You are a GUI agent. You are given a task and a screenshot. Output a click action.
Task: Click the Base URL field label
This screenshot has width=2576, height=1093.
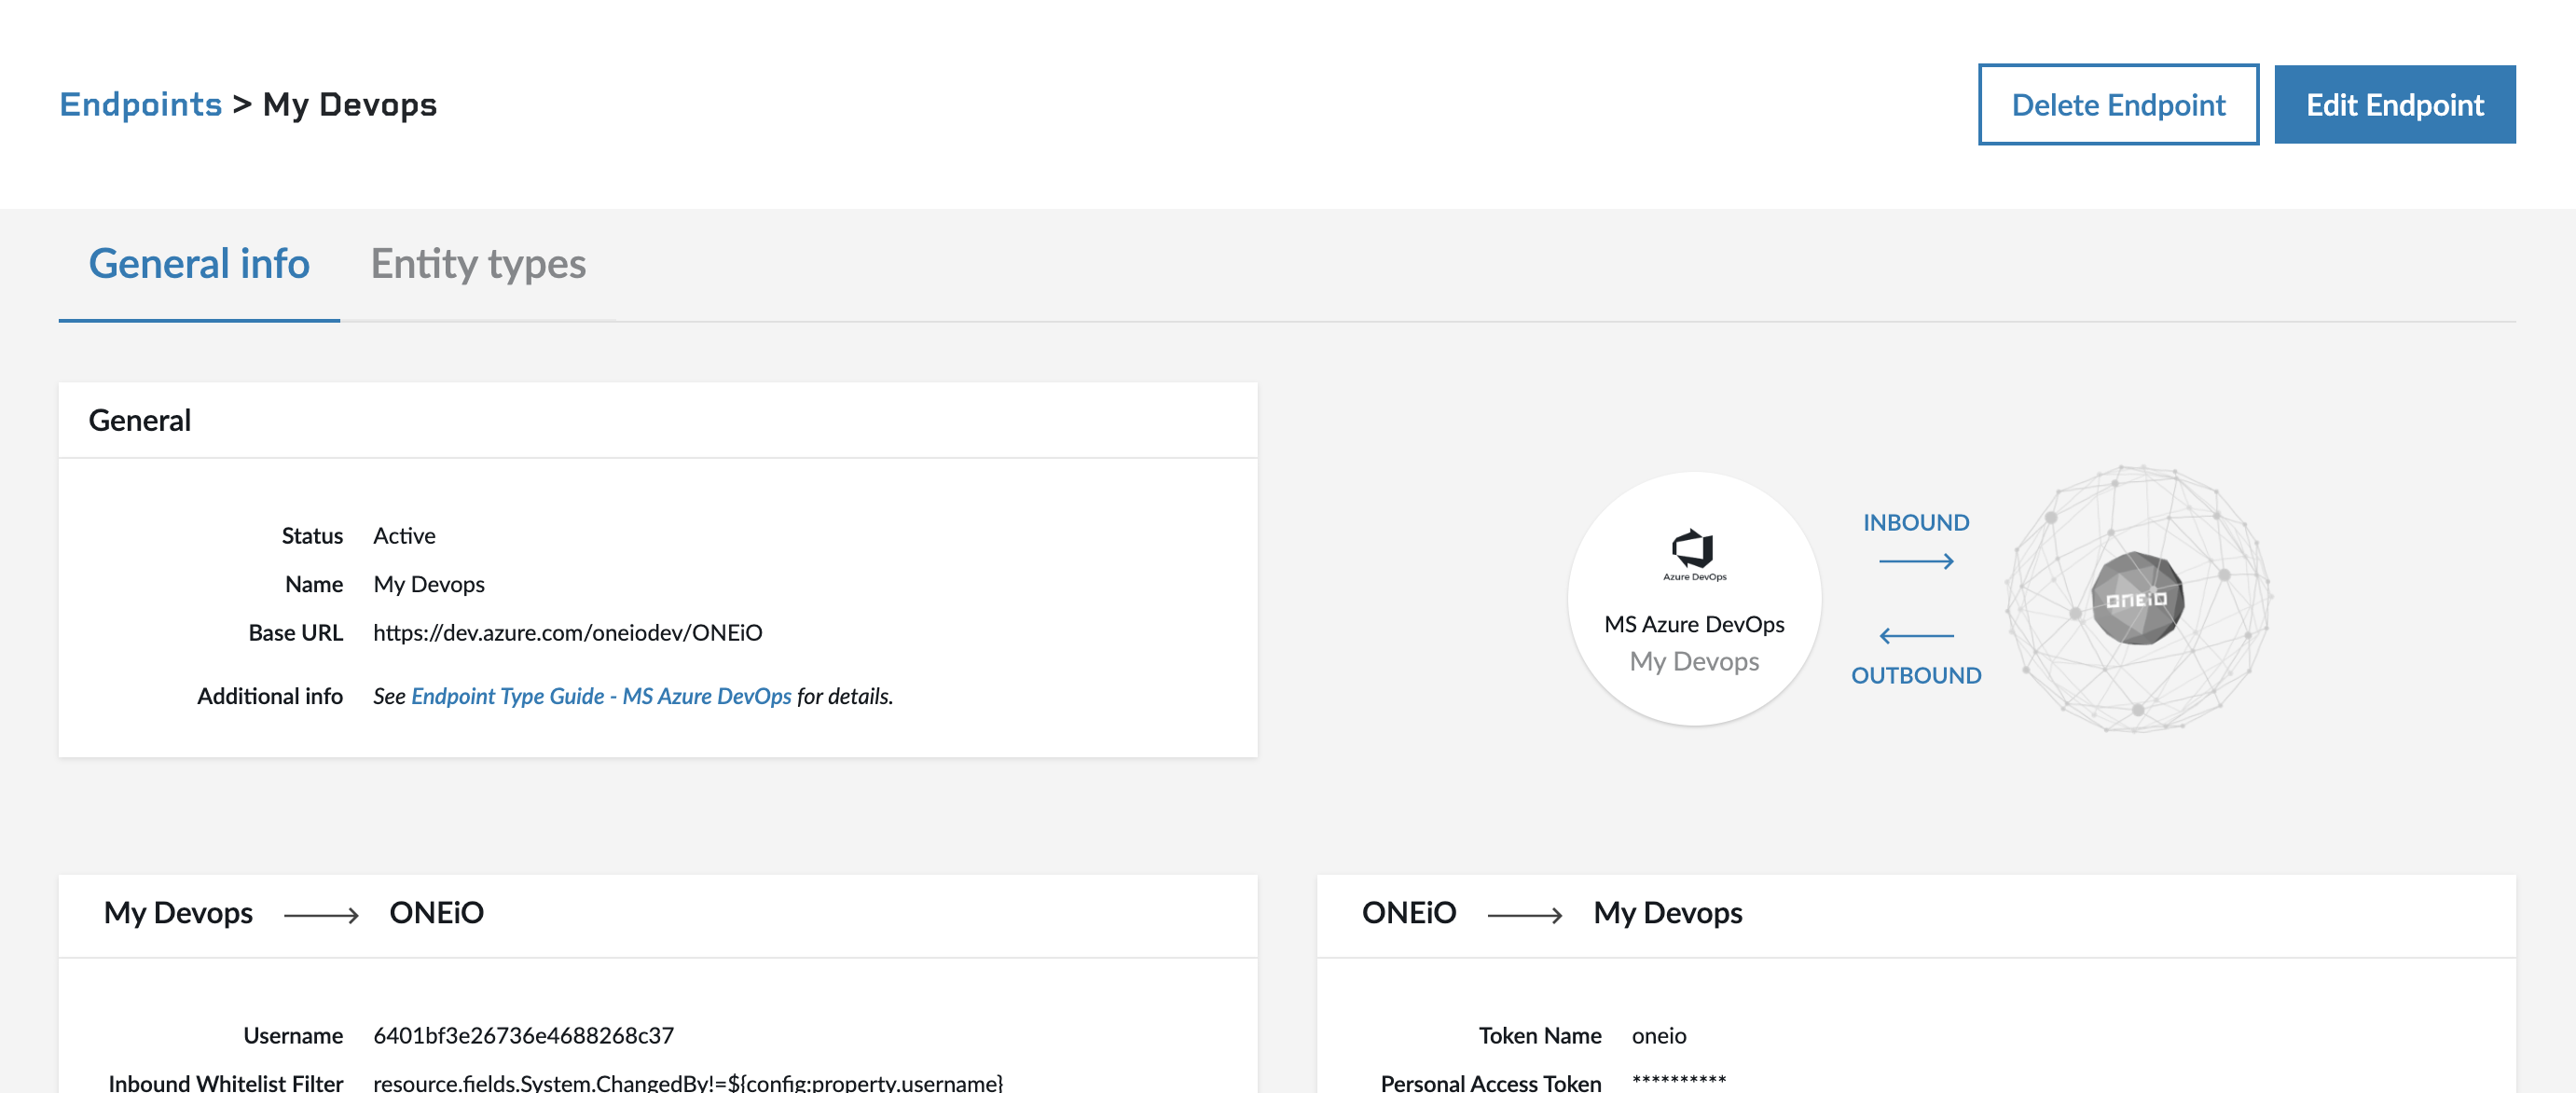point(295,632)
